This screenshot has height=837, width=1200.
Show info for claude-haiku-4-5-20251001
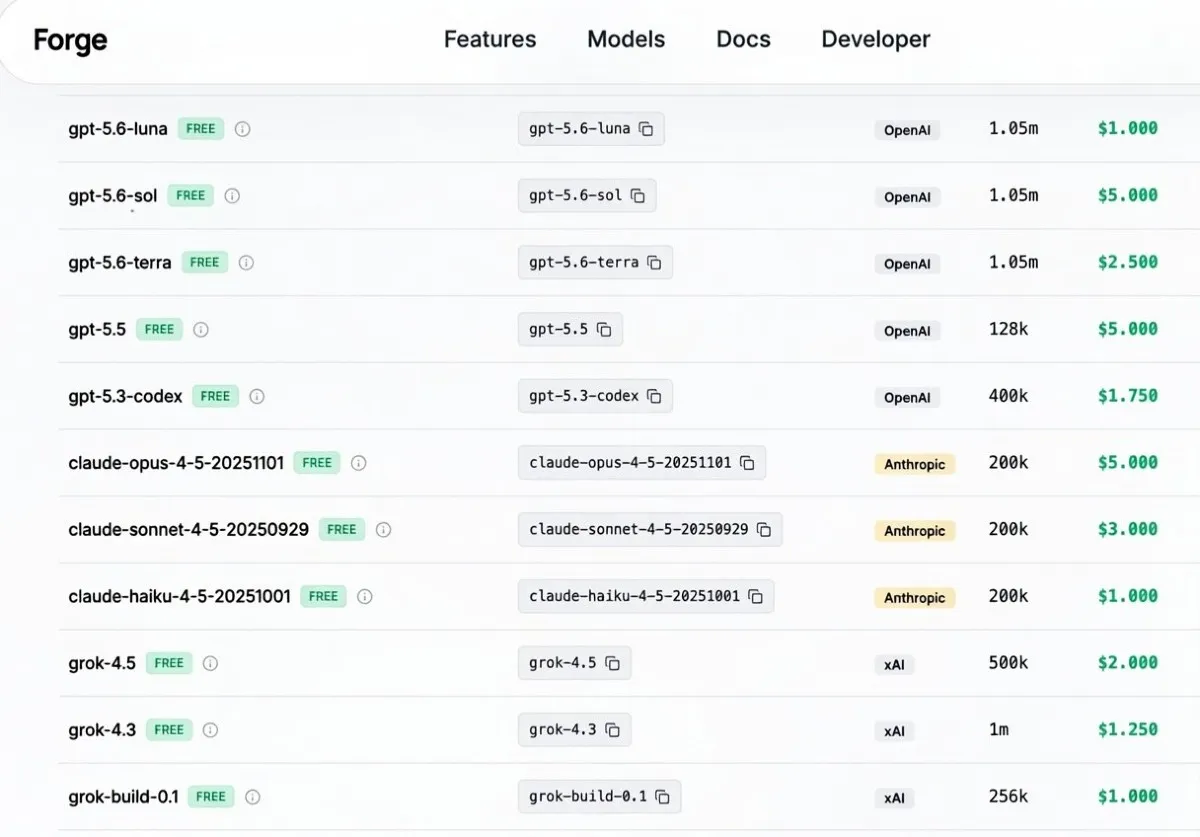365,597
